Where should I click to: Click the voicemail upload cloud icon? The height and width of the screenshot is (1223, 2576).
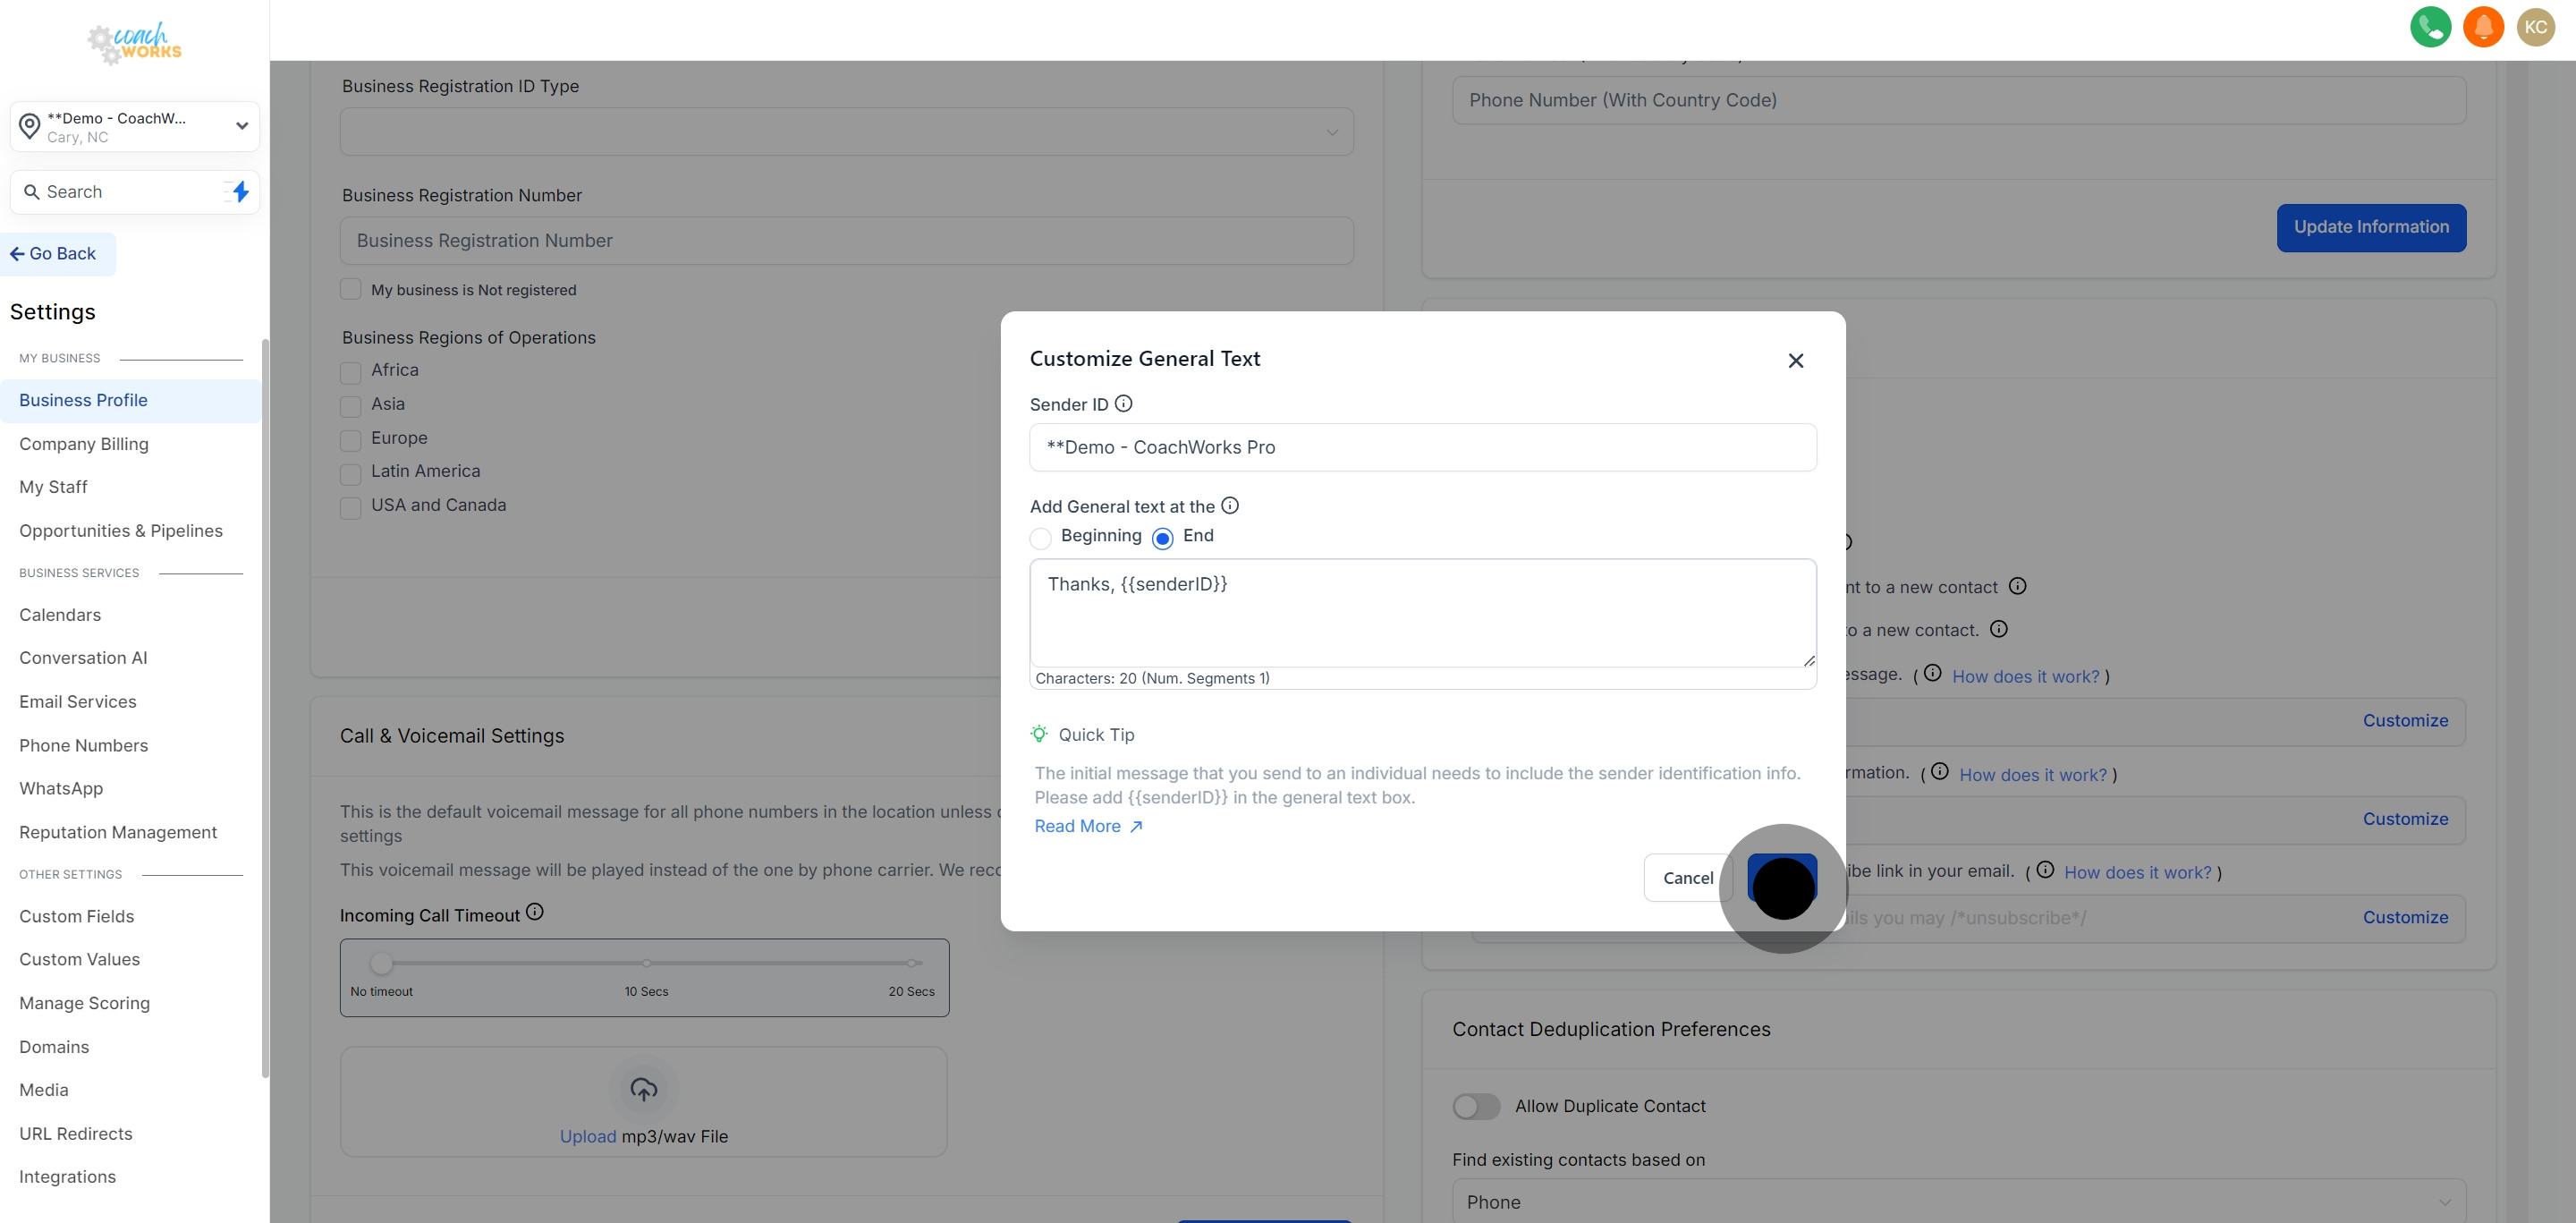tap(643, 1089)
